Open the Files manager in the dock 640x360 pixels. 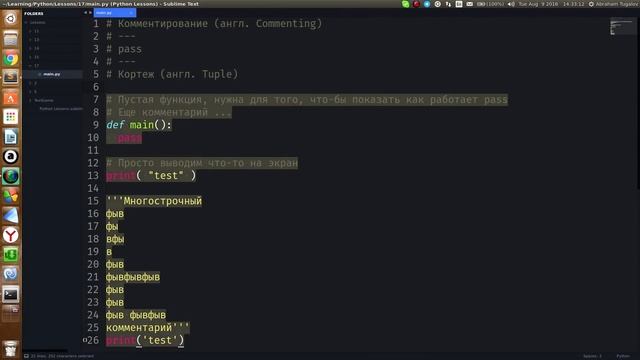click(11, 39)
